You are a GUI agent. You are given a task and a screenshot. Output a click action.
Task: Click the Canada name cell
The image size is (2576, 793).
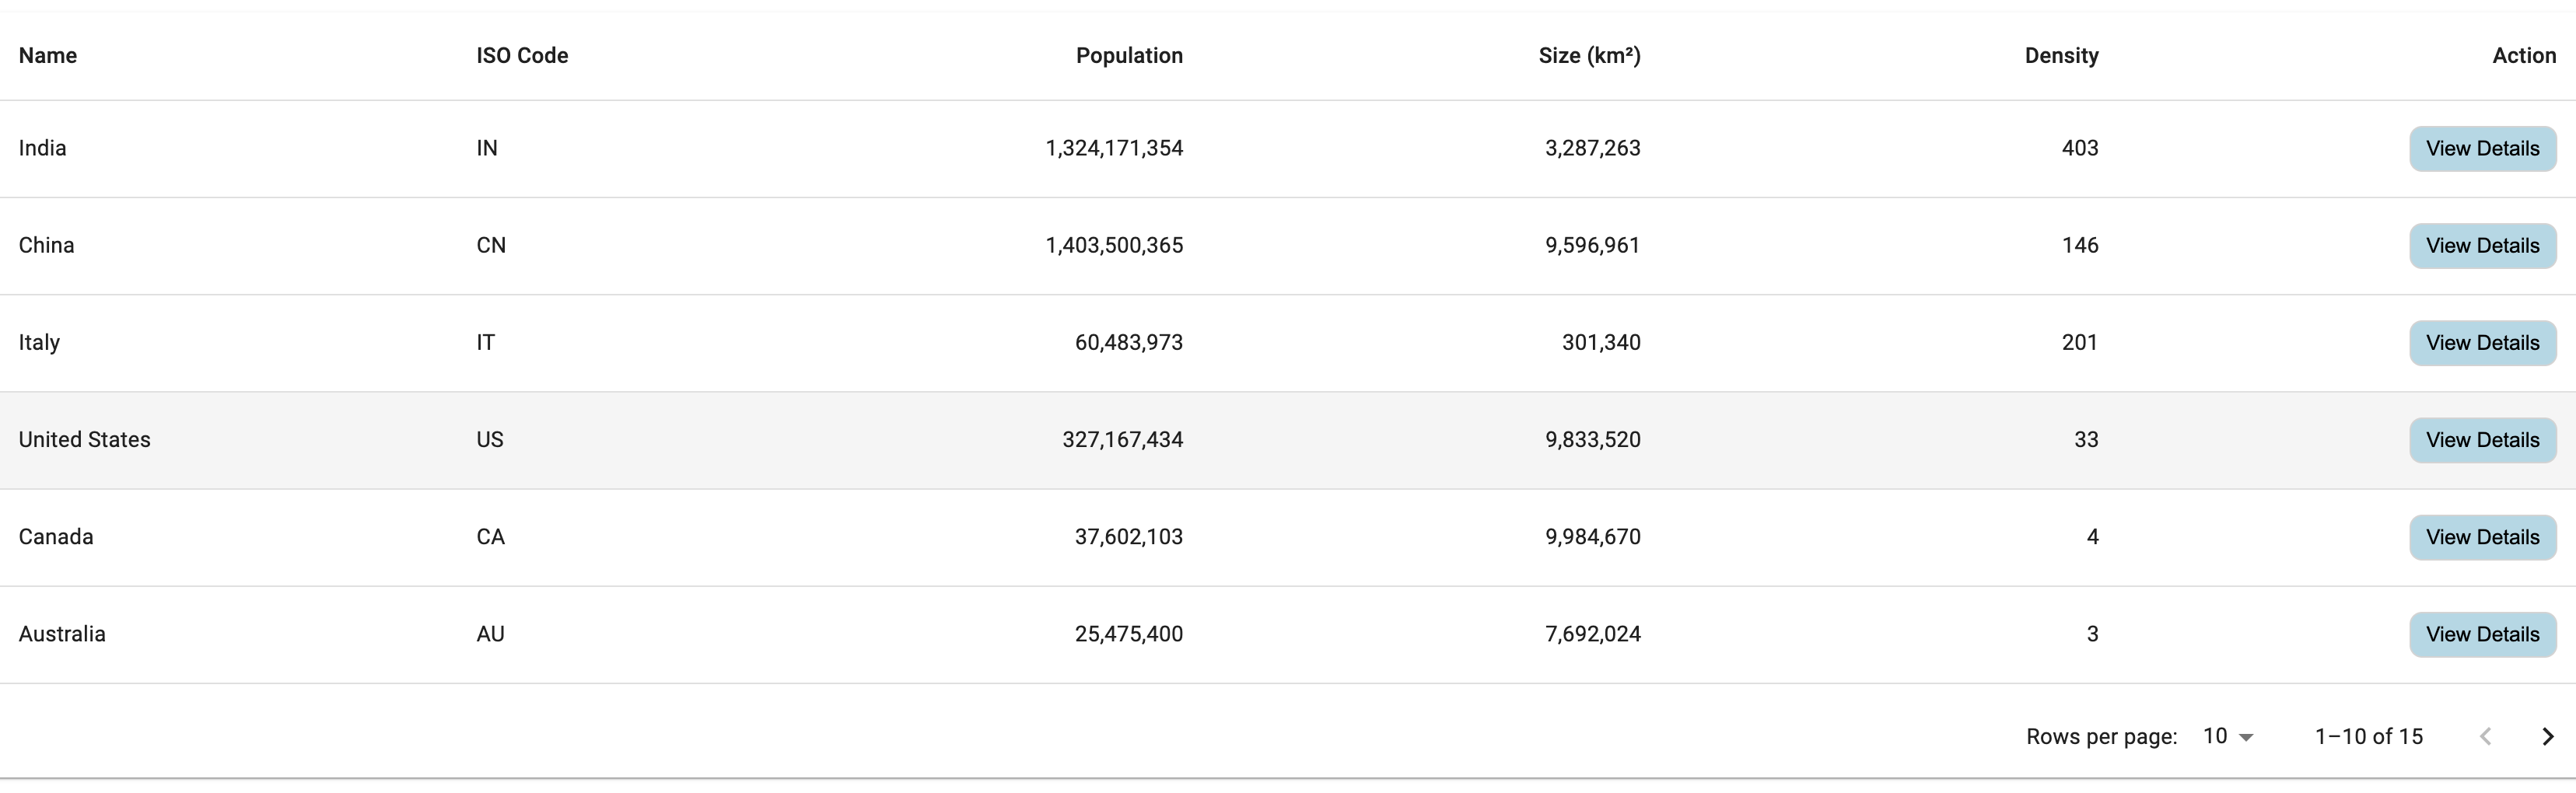(x=56, y=537)
